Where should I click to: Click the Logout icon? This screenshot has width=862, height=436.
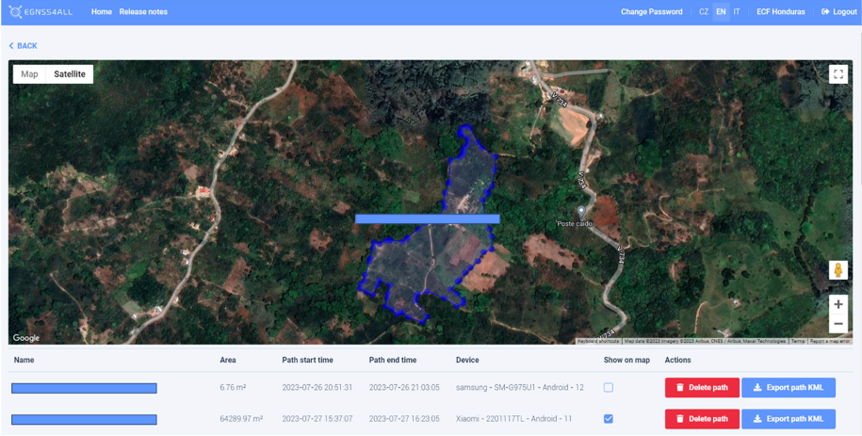[x=825, y=12]
